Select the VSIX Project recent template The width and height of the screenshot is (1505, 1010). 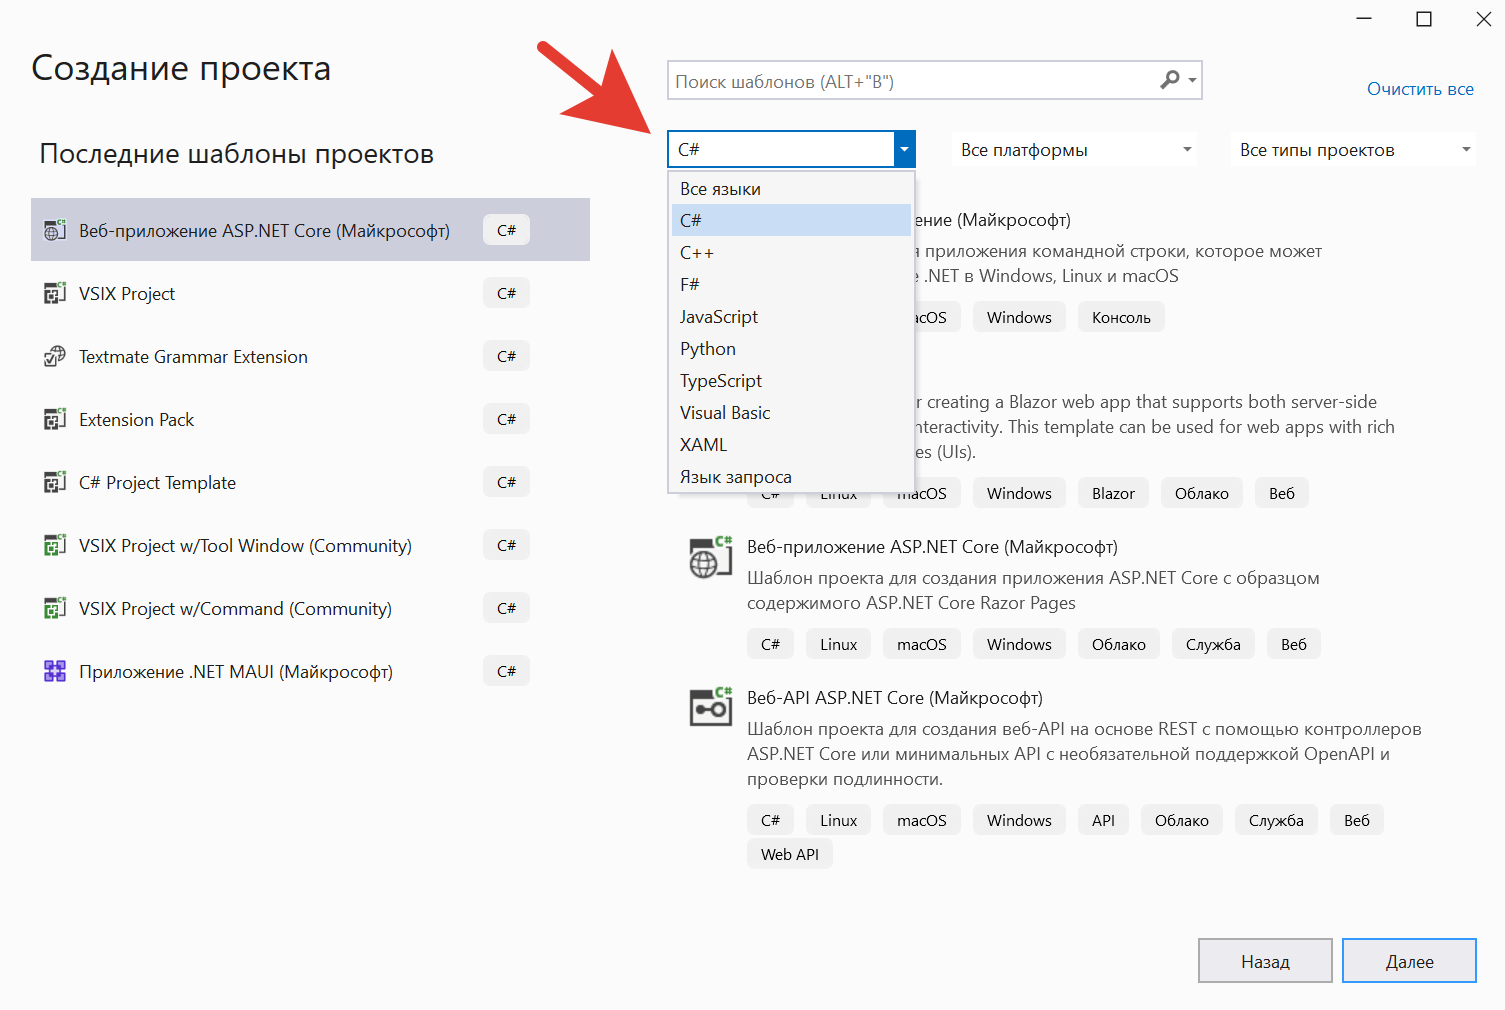click(310, 293)
